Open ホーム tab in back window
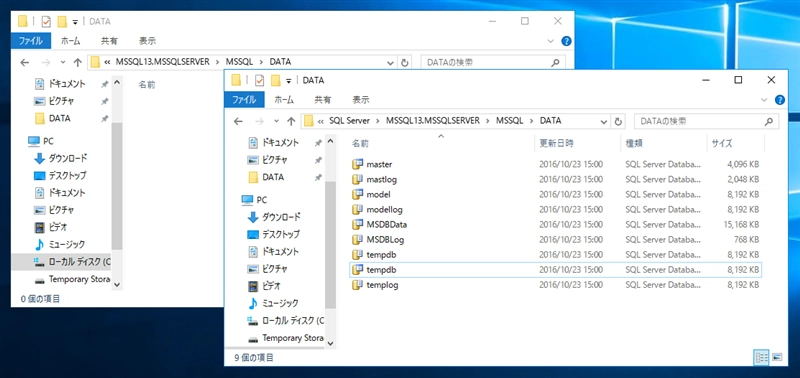This screenshot has width=800, height=378. [70, 41]
